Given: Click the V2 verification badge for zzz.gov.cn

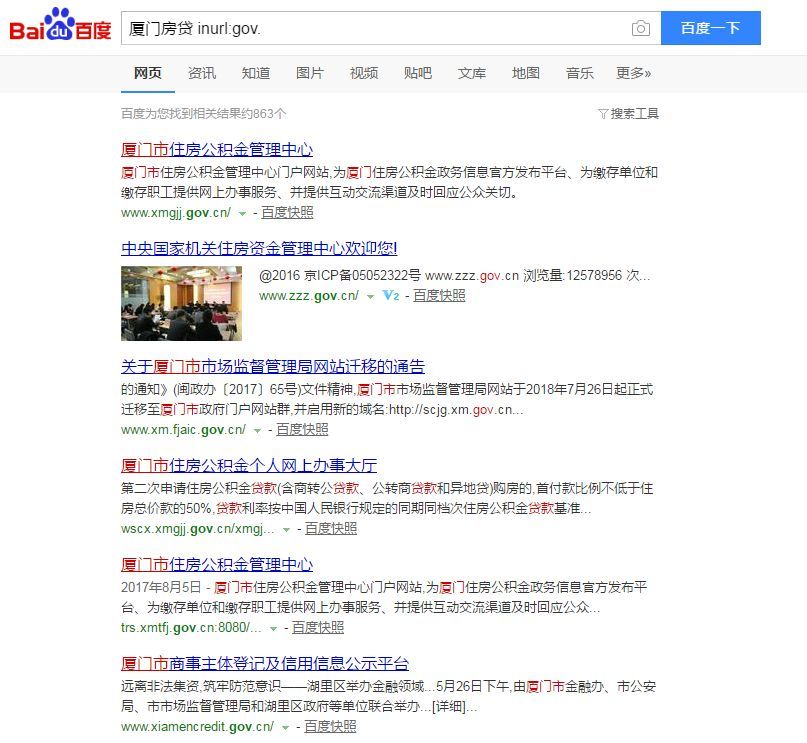Looking at the screenshot, I should (391, 295).
